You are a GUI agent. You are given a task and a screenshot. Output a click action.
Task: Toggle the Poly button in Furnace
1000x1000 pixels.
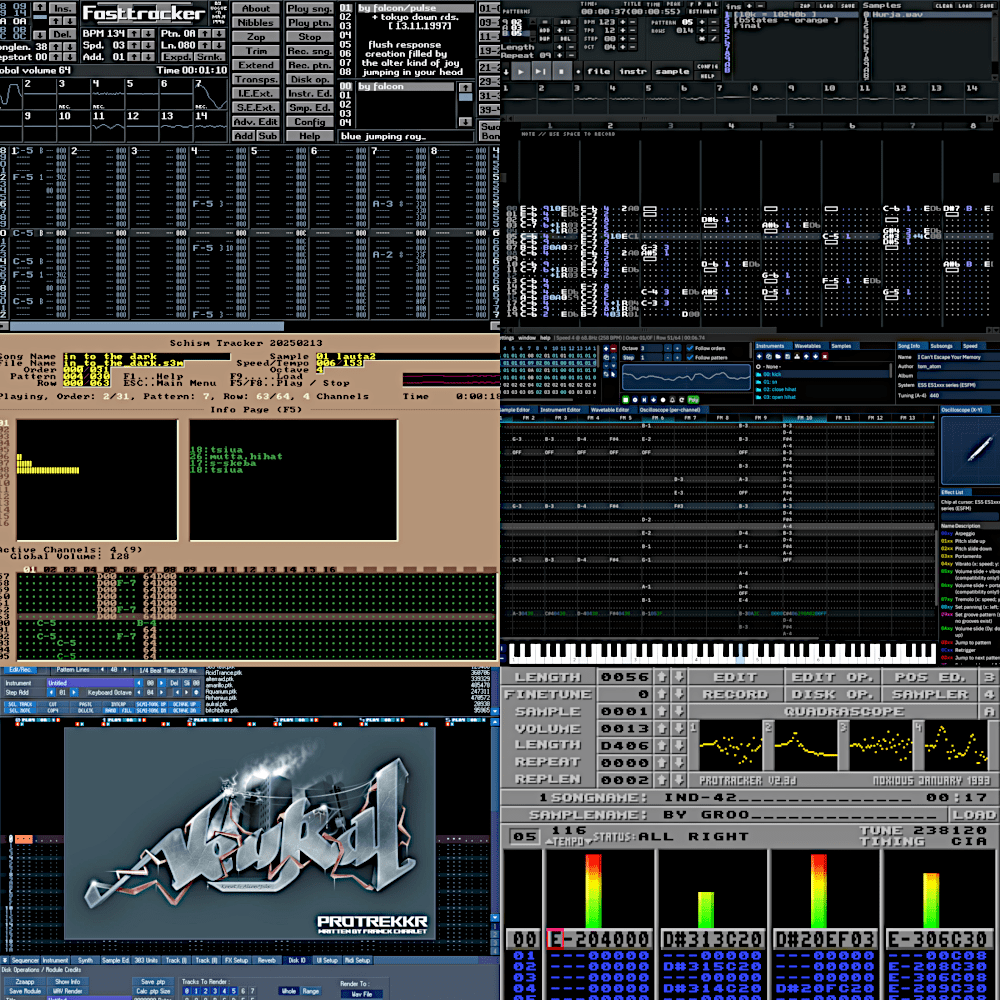pyautogui.click(x=693, y=399)
